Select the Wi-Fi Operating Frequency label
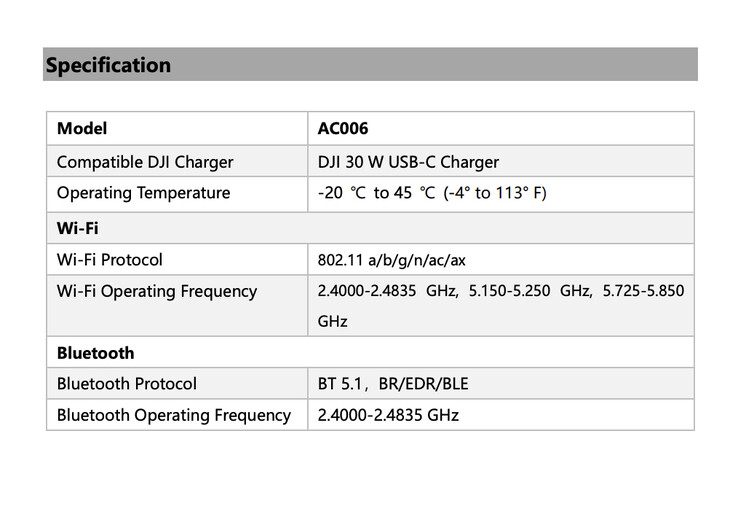 coord(157,291)
